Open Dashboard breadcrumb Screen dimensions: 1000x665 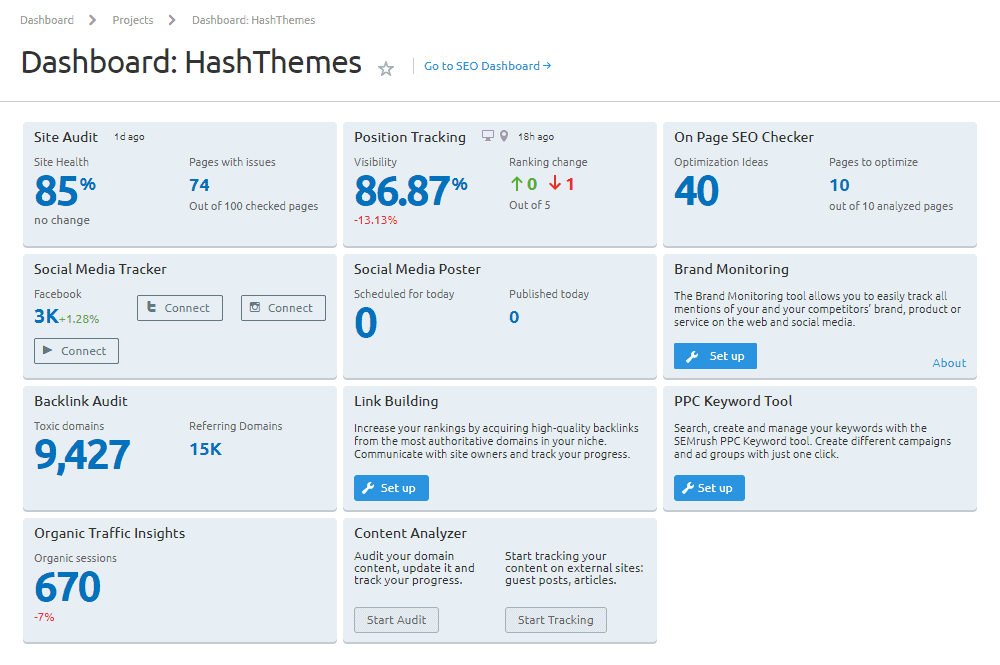(47, 20)
